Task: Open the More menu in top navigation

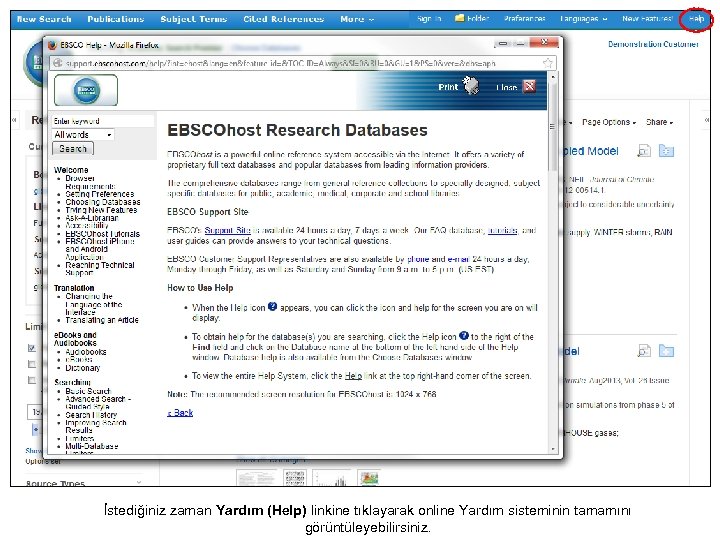Action: point(357,19)
